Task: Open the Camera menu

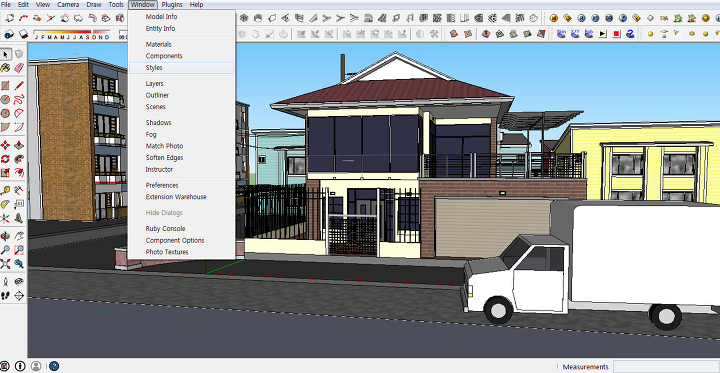Action: [68, 5]
